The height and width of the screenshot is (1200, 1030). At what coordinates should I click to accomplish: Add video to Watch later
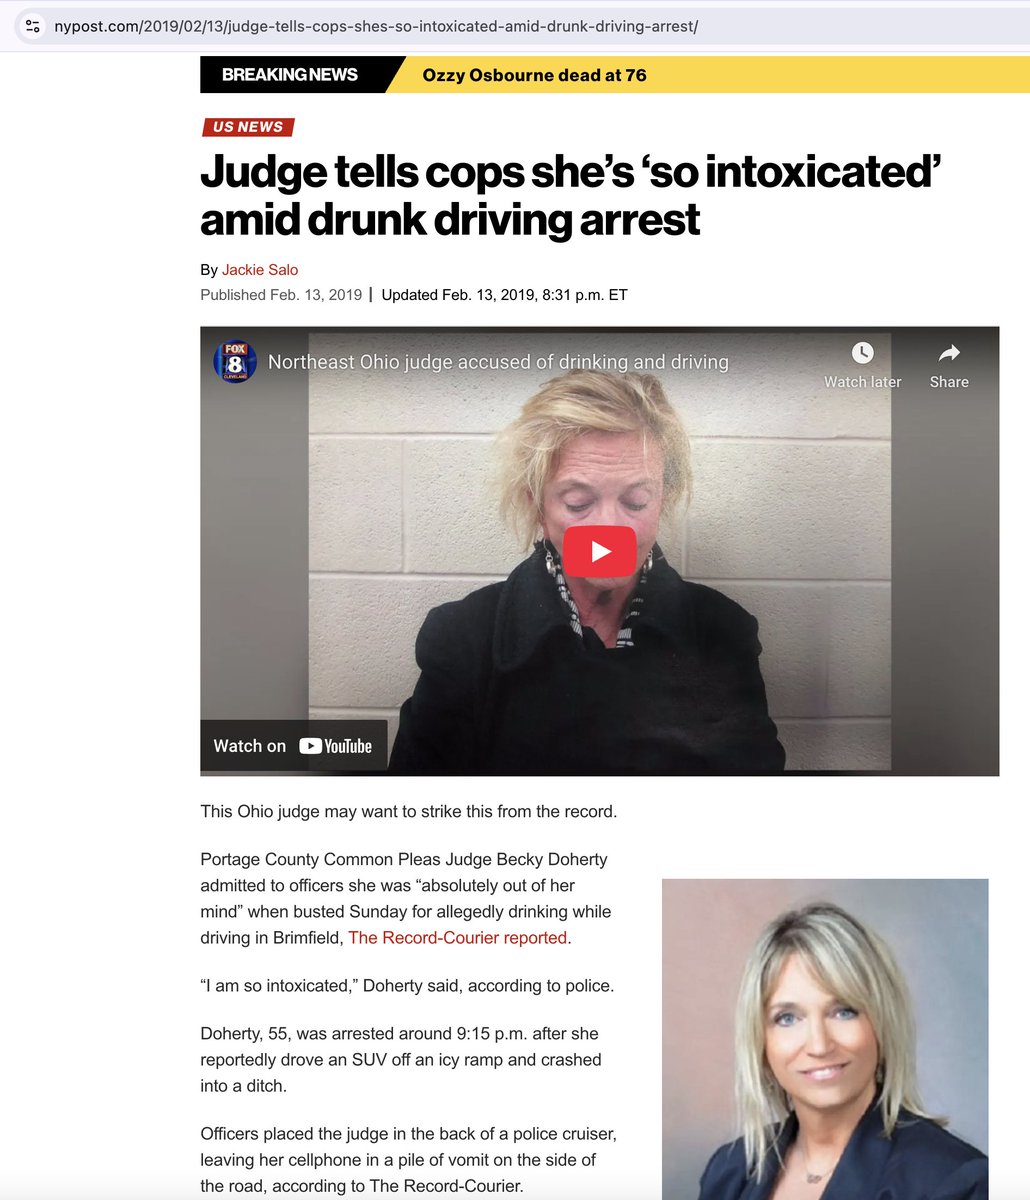click(x=862, y=365)
